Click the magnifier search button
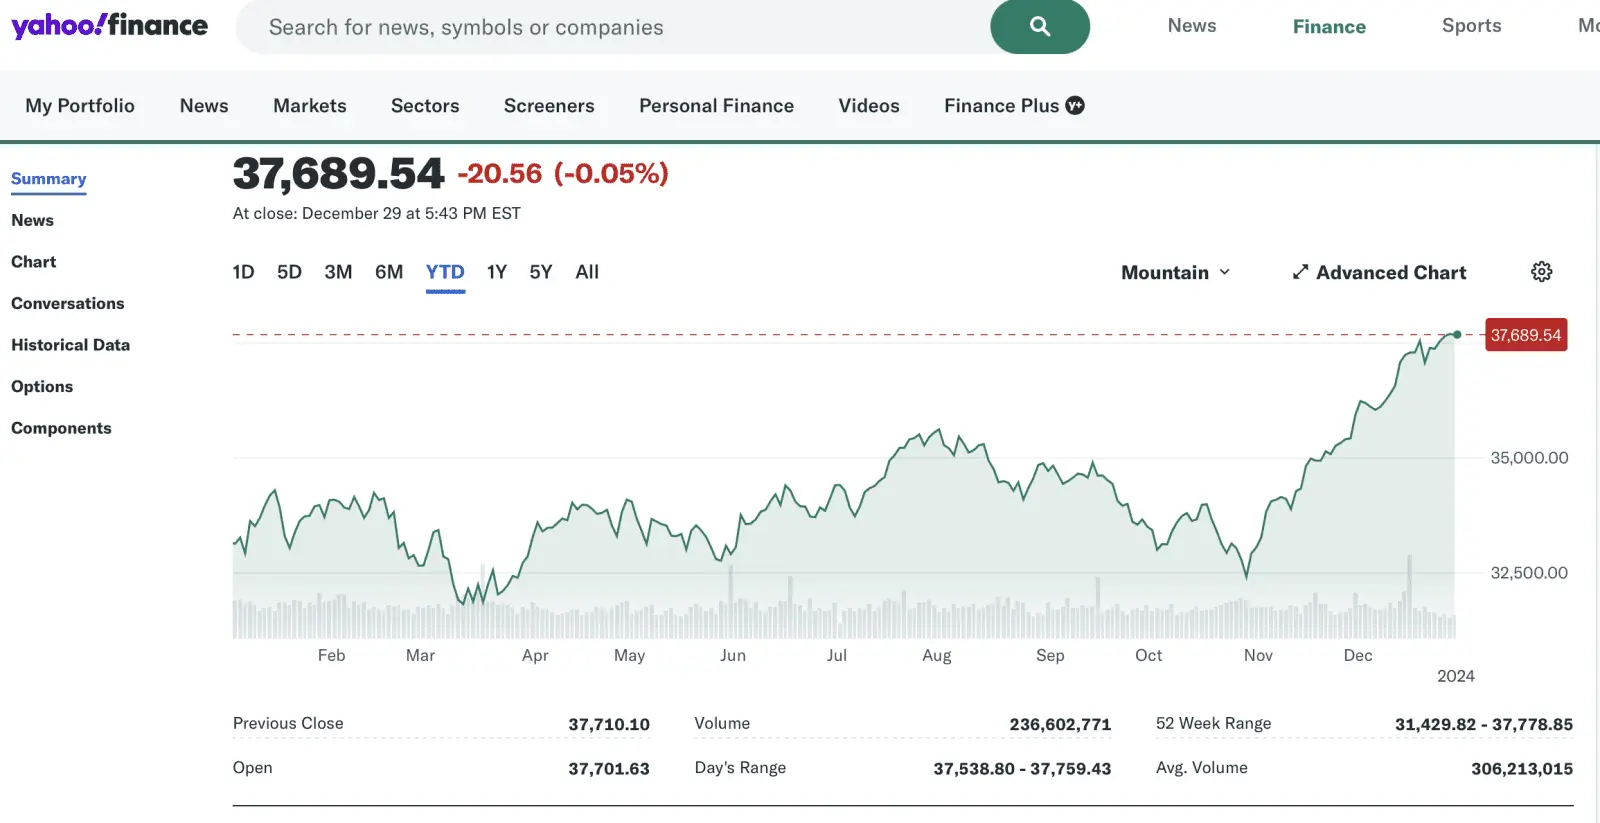The width and height of the screenshot is (1600, 823). [1039, 27]
